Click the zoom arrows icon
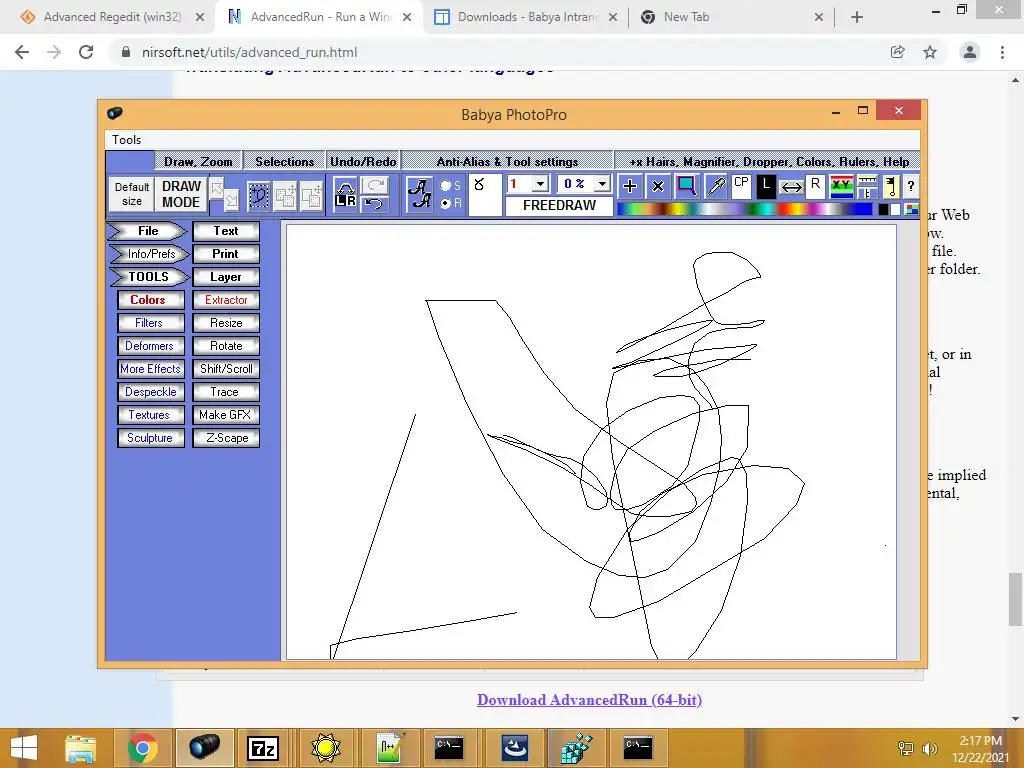The height and width of the screenshot is (768, 1024). click(224, 194)
